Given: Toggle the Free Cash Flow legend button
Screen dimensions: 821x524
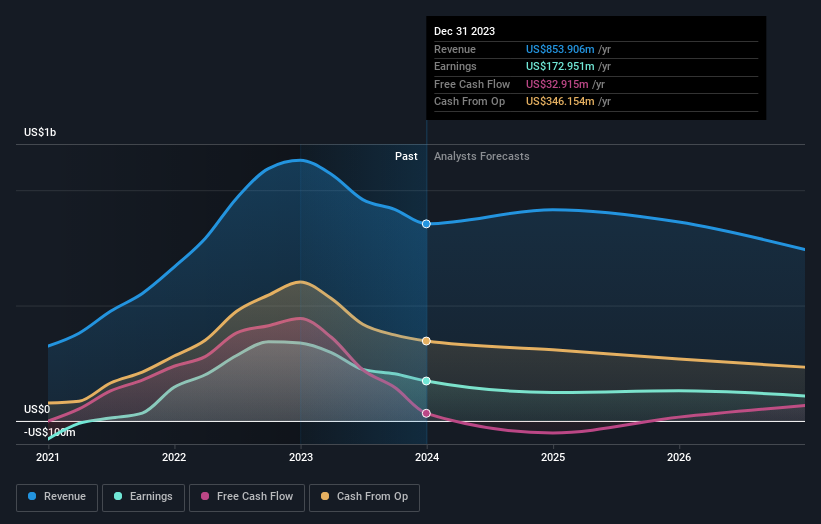Looking at the screenshot, I should click(x=247, y=497).
